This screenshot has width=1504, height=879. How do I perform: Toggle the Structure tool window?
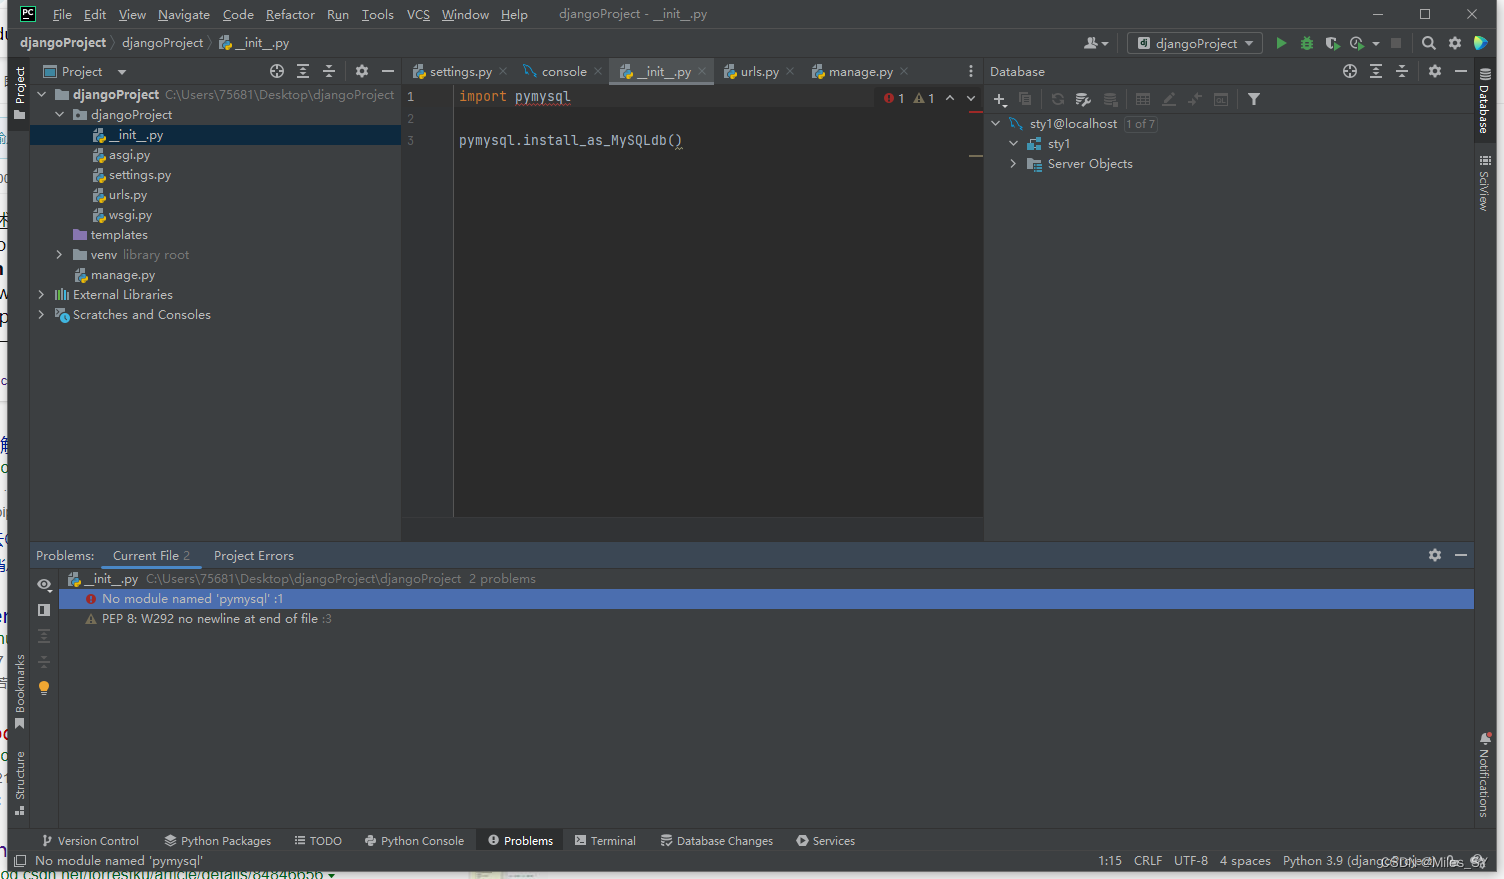click(19, 783)
